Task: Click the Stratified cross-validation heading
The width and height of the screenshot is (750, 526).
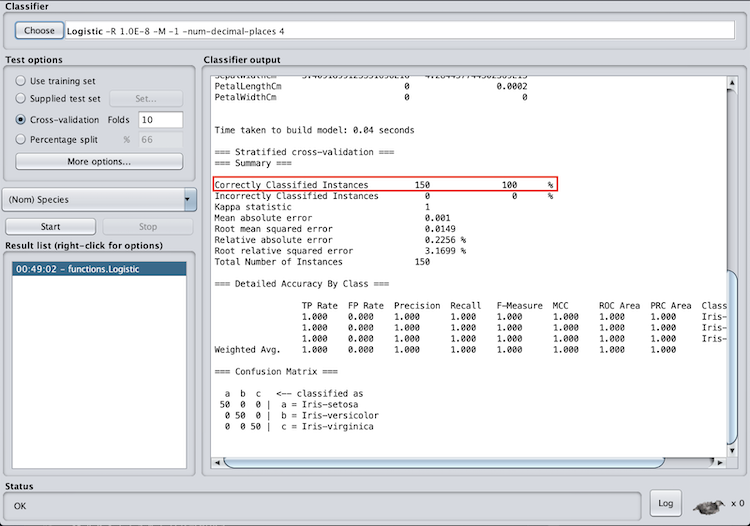Action: (x=304, y=152)
